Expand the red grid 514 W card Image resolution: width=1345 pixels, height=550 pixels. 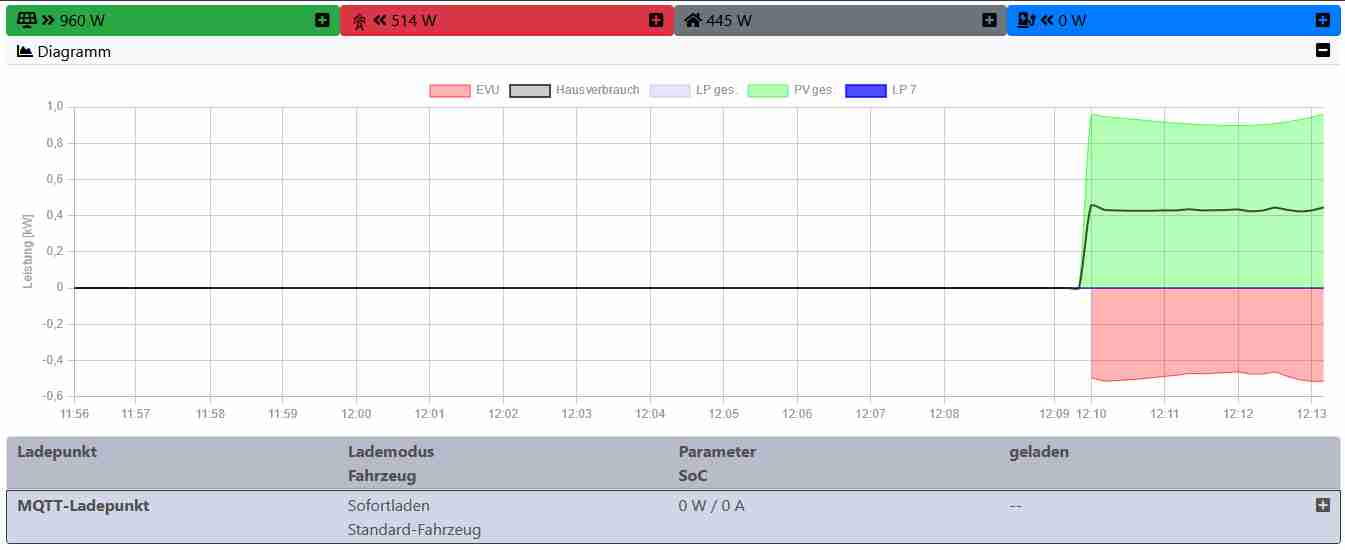(x=656, y=20)
